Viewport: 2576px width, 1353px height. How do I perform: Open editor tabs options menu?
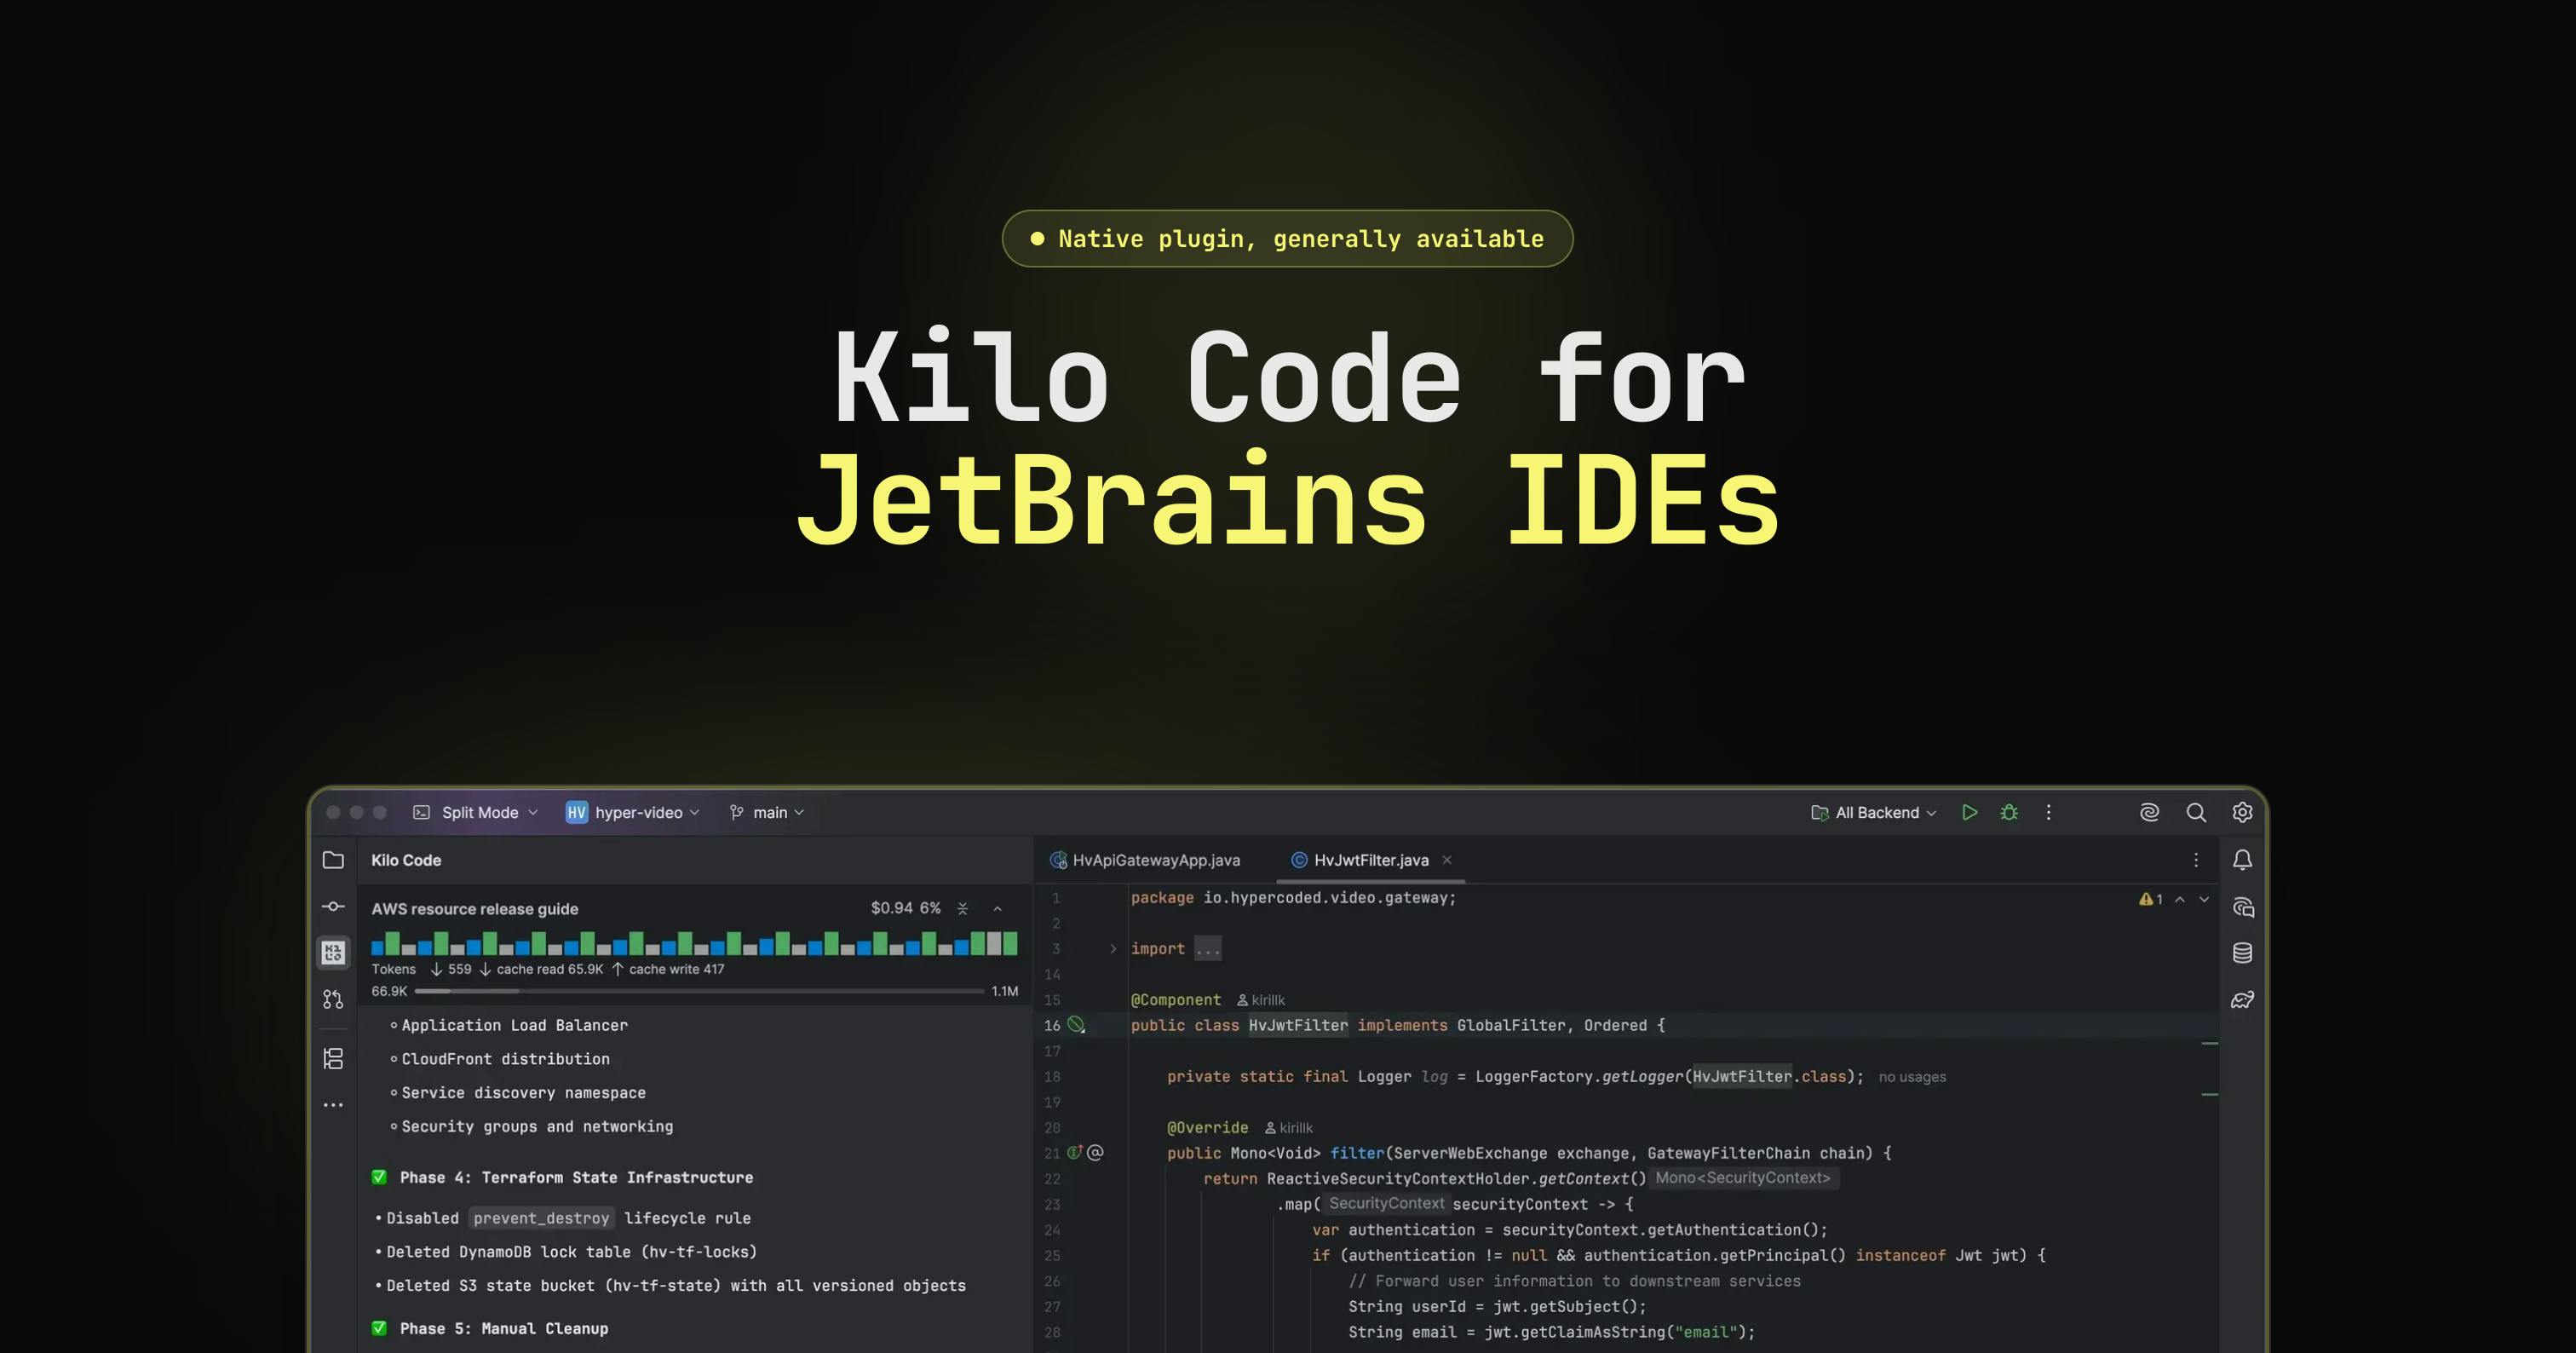pos(2196,860)
